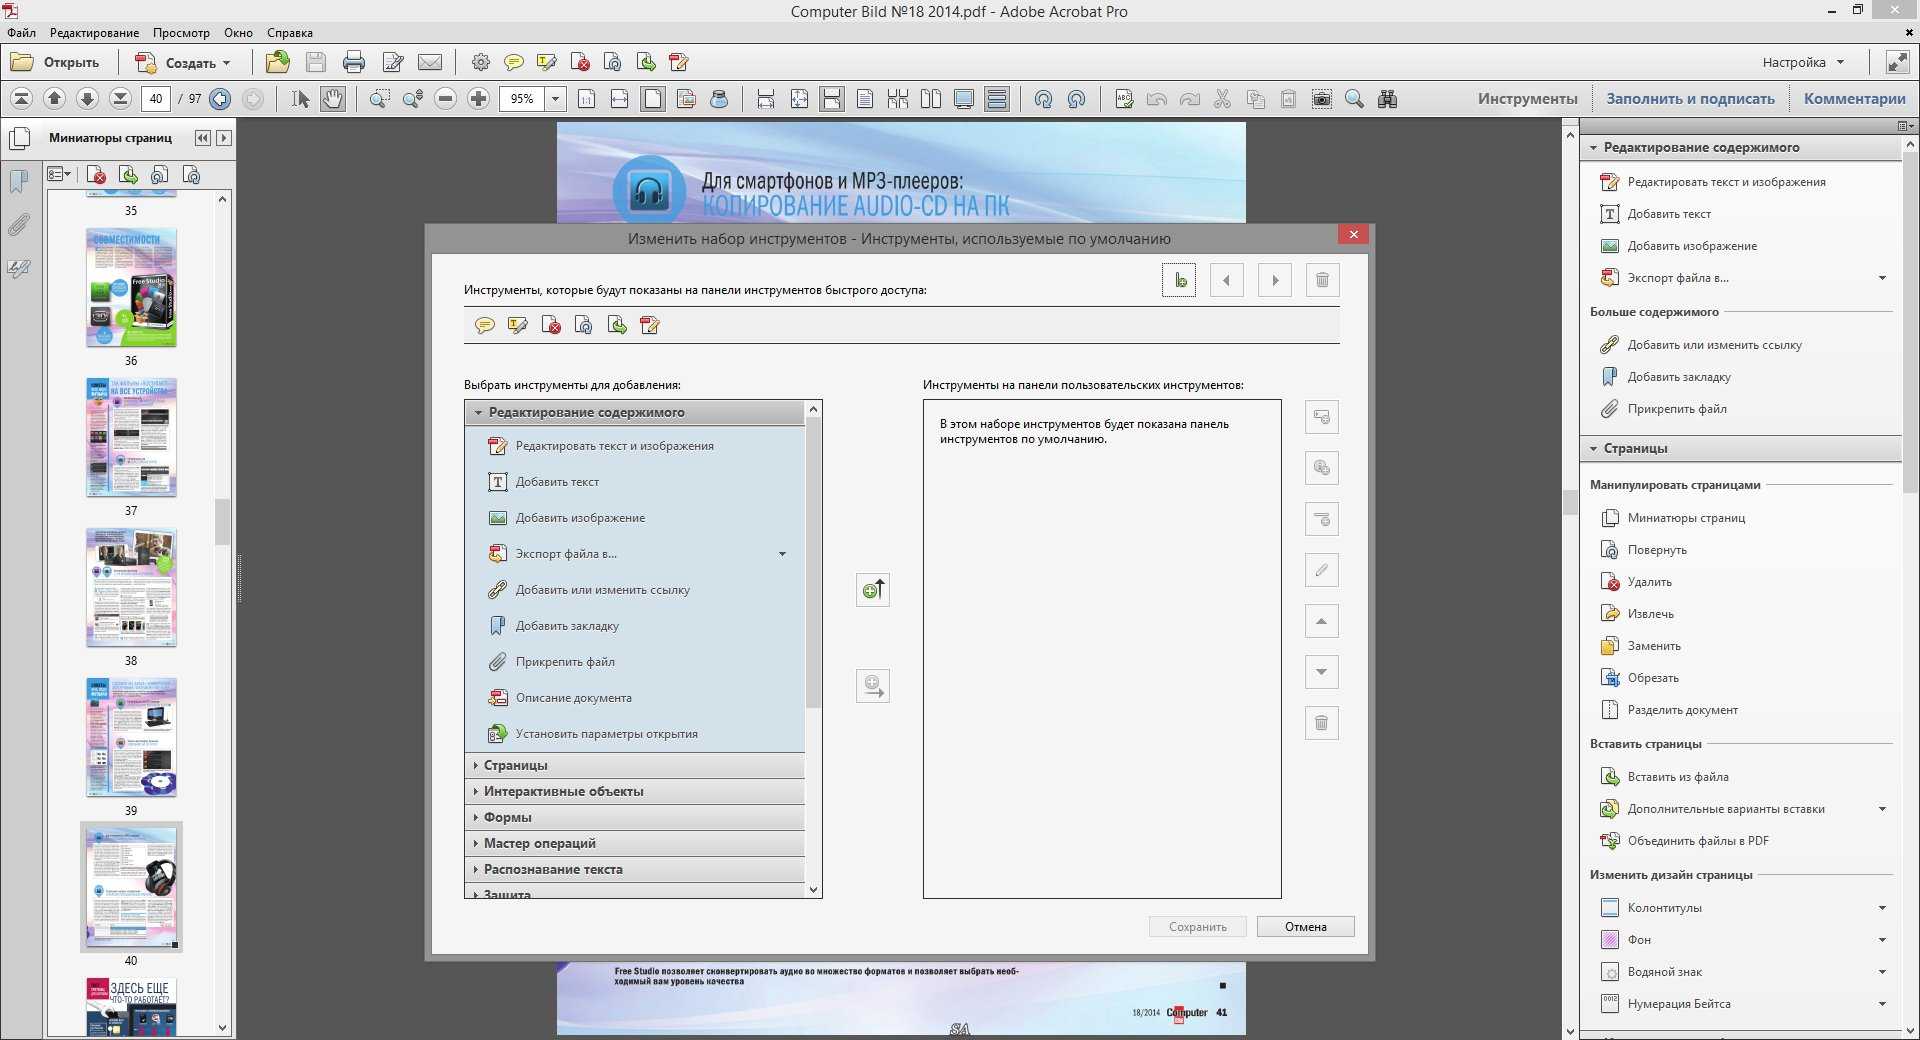Image resolution: width=1920 pixels, height=1040 pixels.
Task: Open the Редактирование menu
Action: (x=95, y=33)
